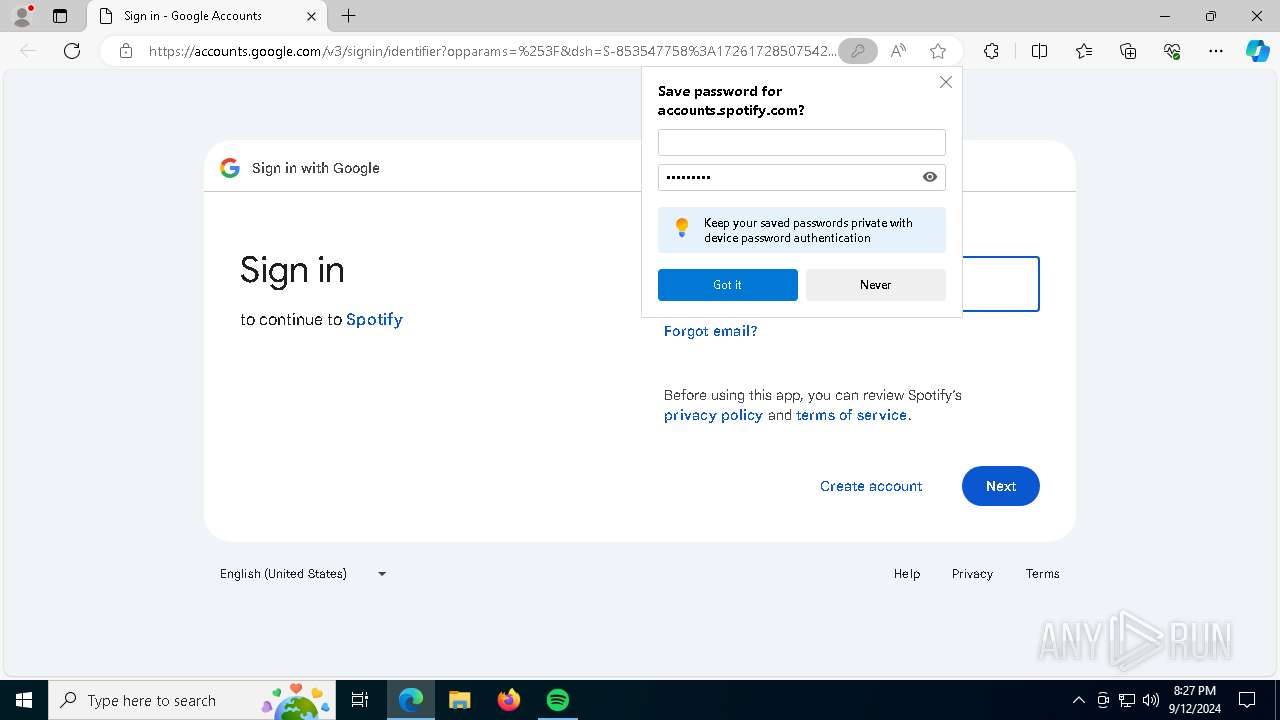Open Settings and more menu

point(1216,51)
